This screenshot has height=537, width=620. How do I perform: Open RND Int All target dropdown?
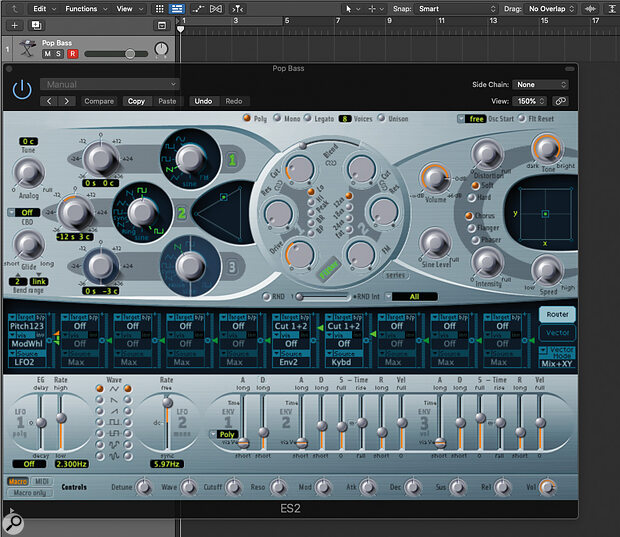point(411,297)
